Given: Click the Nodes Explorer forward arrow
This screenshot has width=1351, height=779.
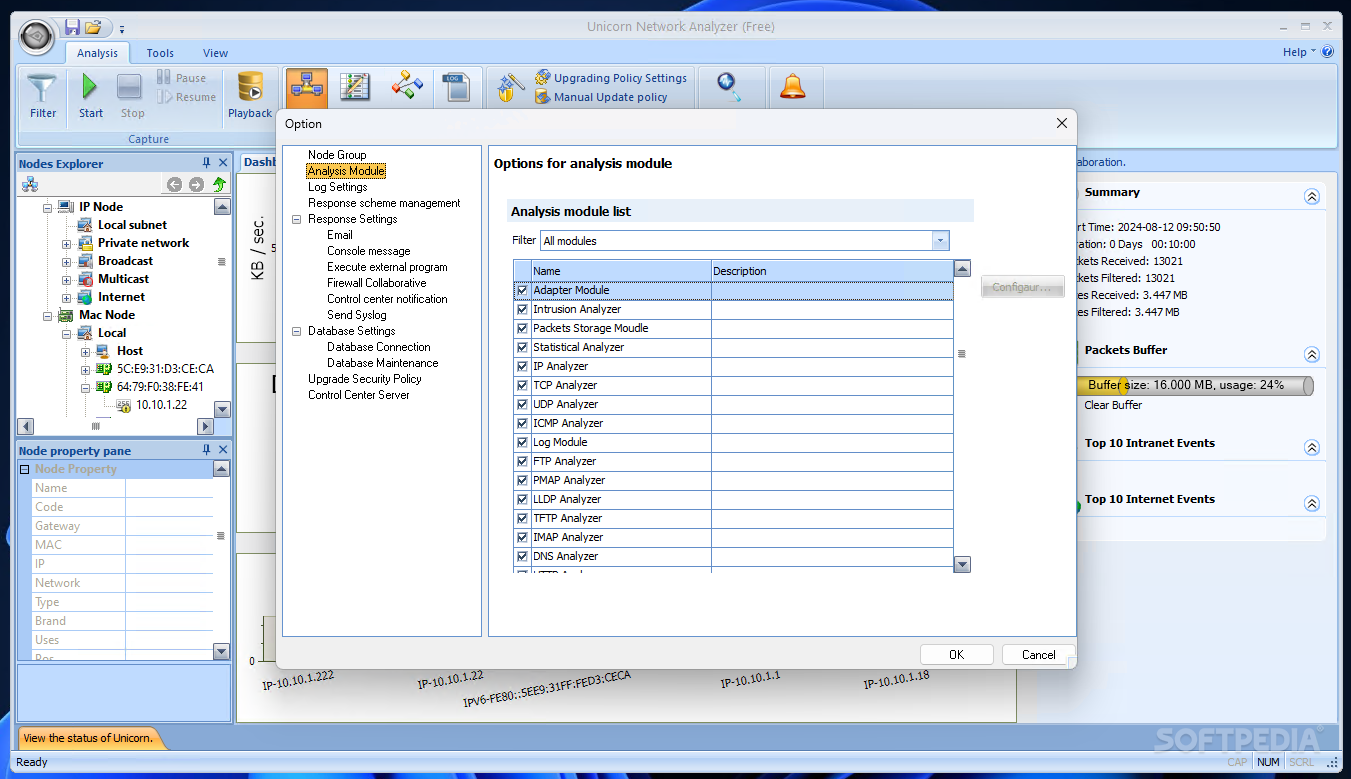Looking at the screenshot, I should pos(196,185).
